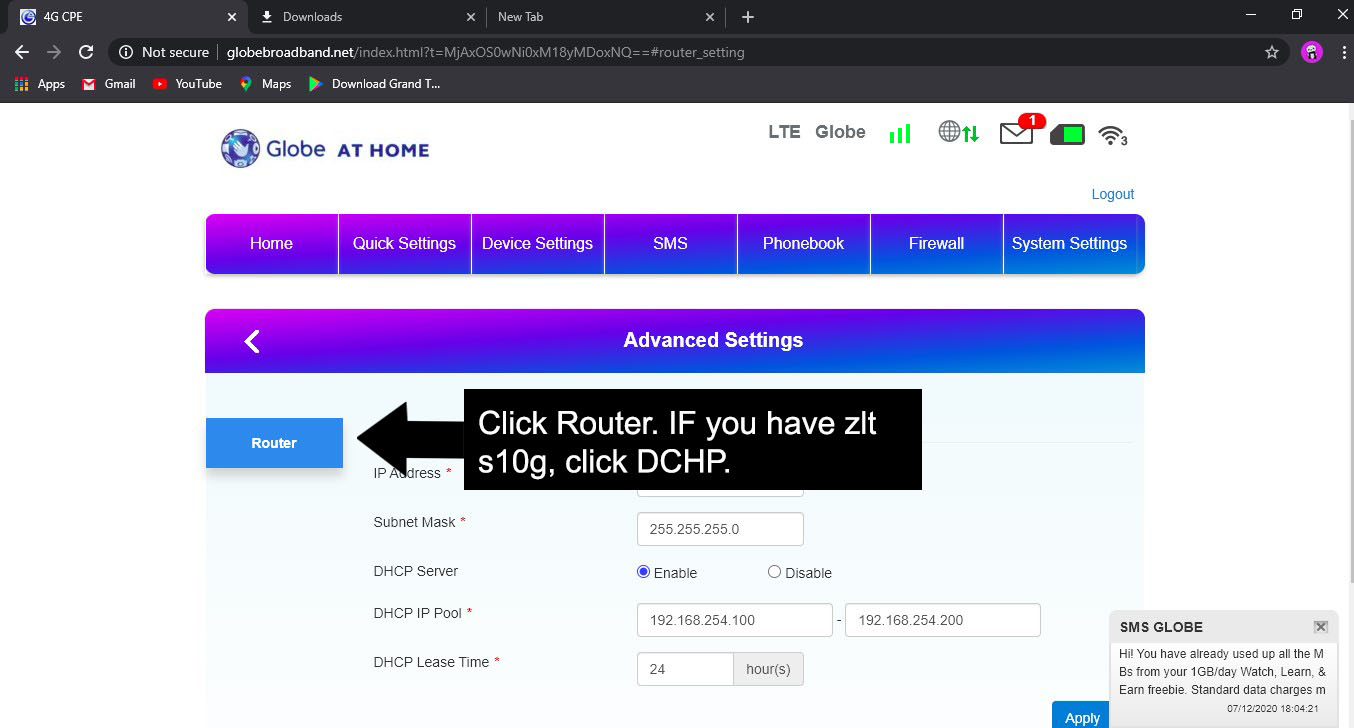The image size is (1354, 728).
Task: Open the Gmail bookmark
Action: pyautogui.click(x=109, y=84)
